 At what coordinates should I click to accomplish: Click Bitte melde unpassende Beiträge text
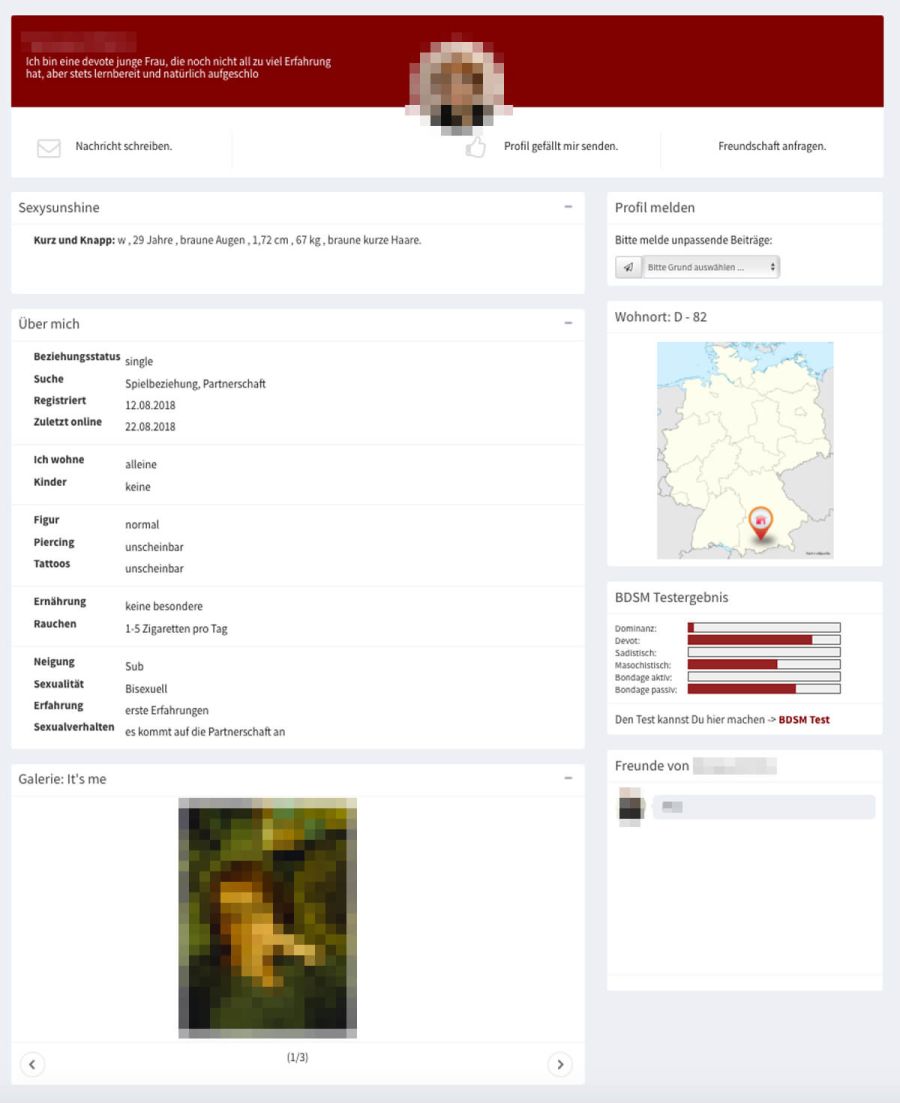click(694, 240)
